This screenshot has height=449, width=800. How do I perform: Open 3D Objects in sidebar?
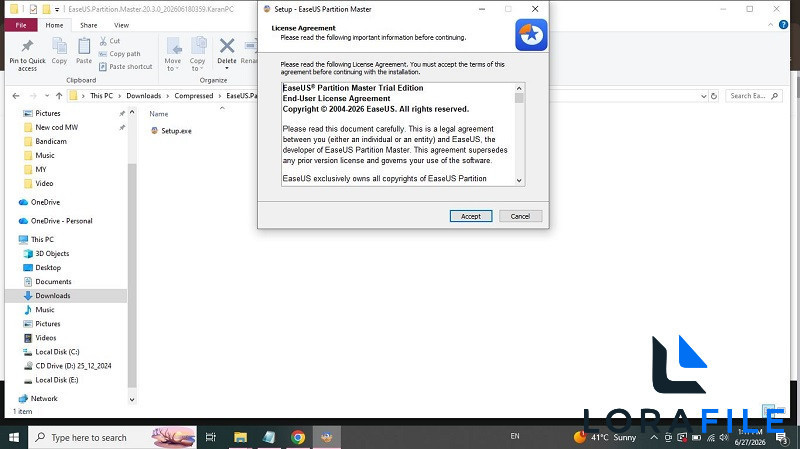(x=52, y=254)
